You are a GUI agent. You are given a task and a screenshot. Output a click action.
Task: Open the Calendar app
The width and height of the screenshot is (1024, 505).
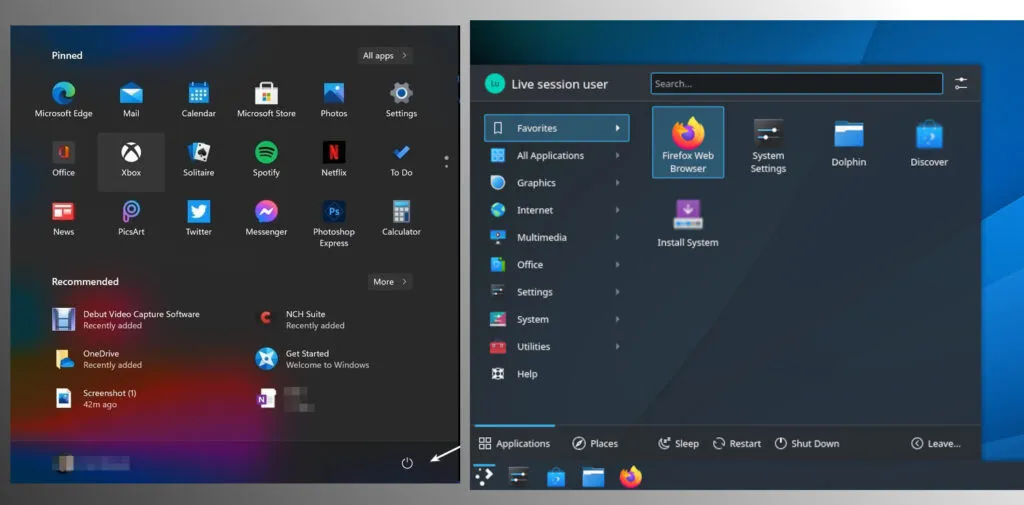pos(199,100)
